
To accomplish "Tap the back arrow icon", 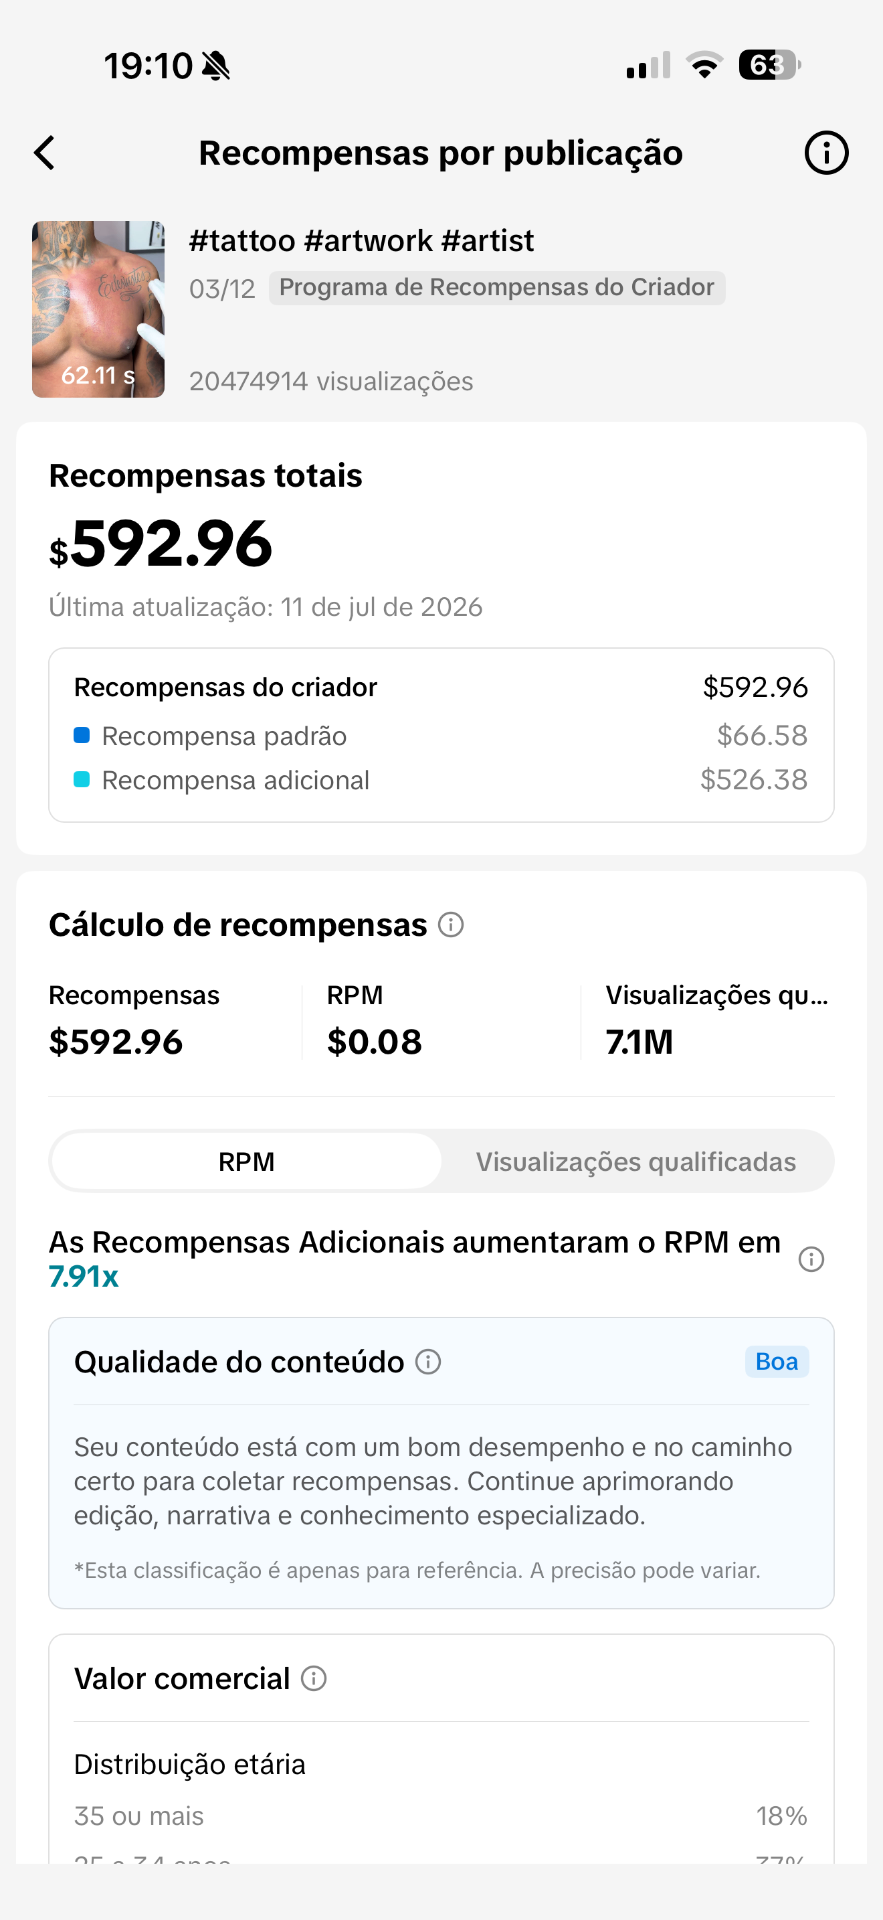I will (45, 153).
